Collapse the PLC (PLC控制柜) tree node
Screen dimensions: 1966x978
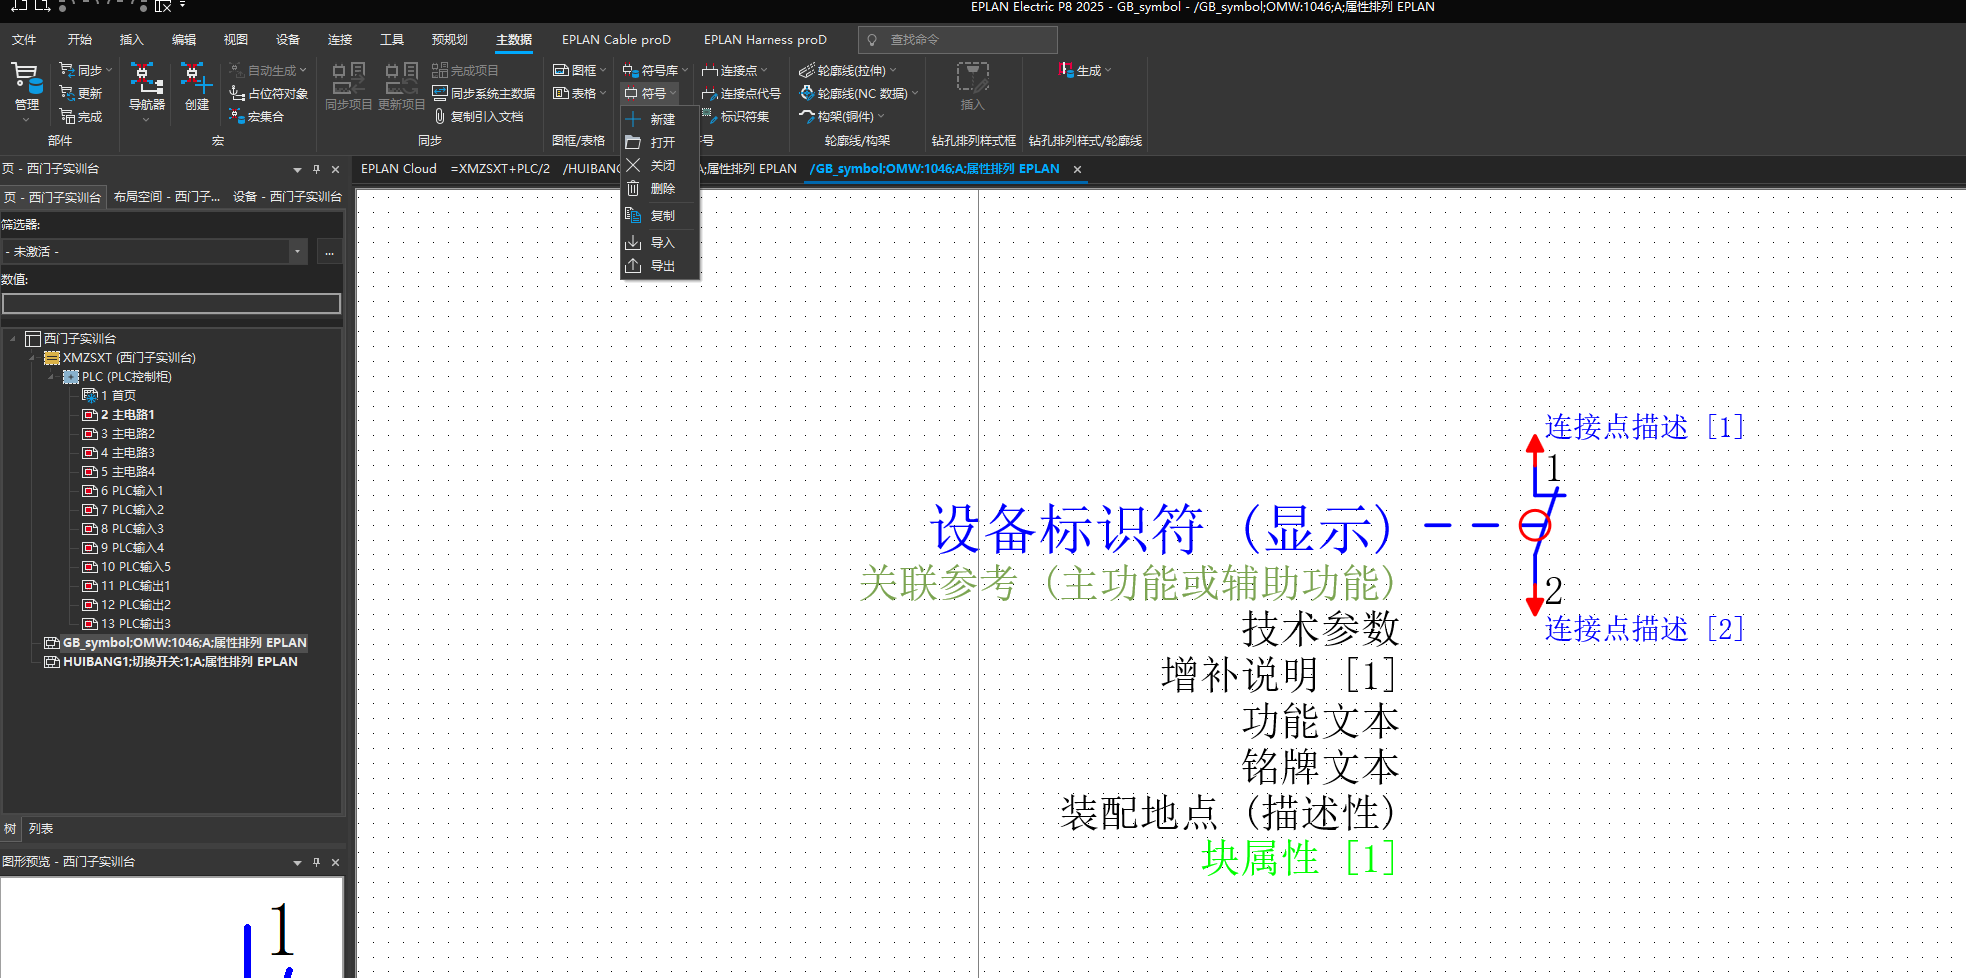click(51, 377)
